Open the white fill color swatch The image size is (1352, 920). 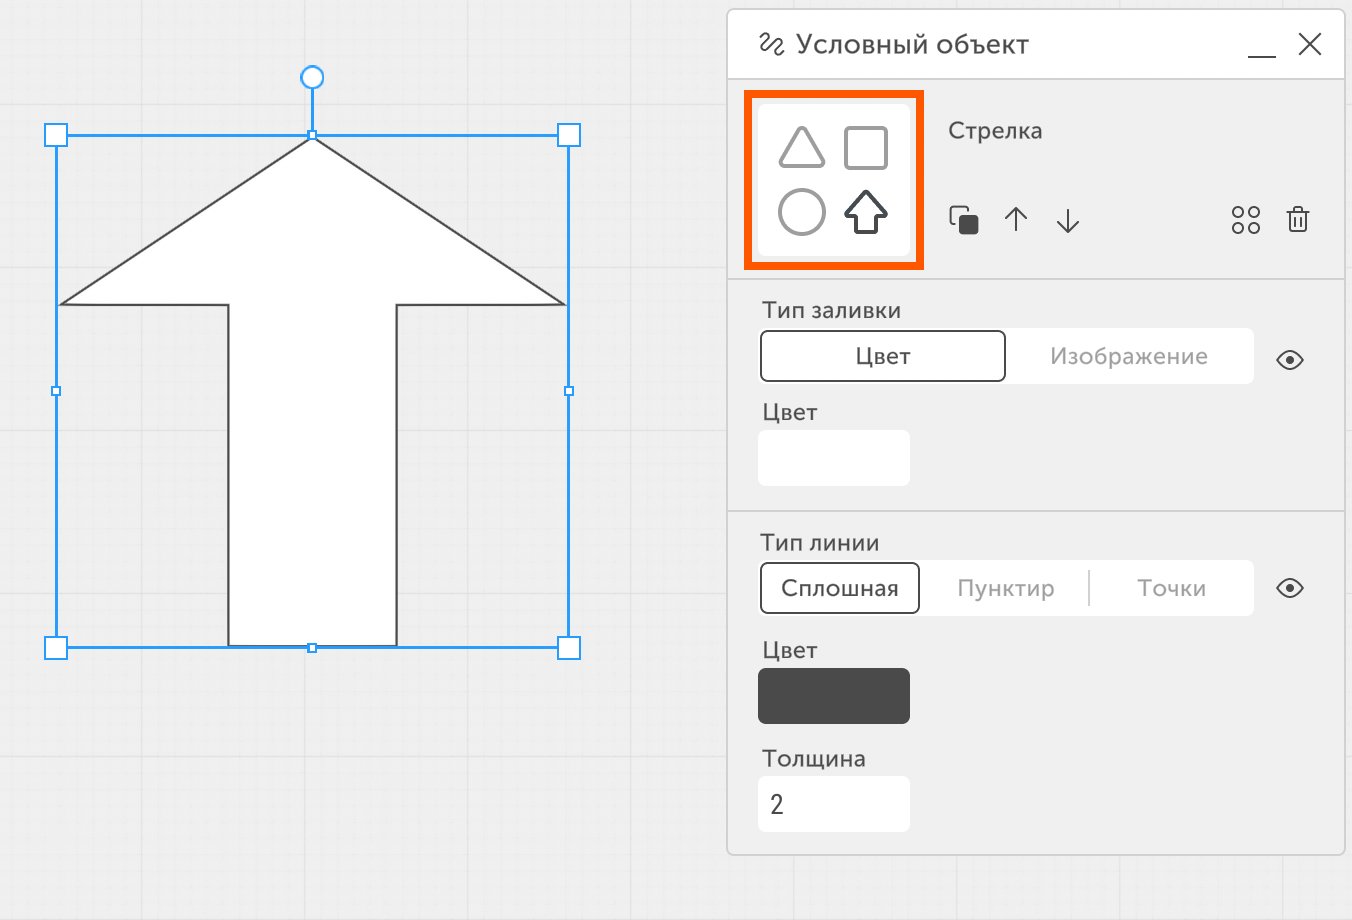pos(834,458)
